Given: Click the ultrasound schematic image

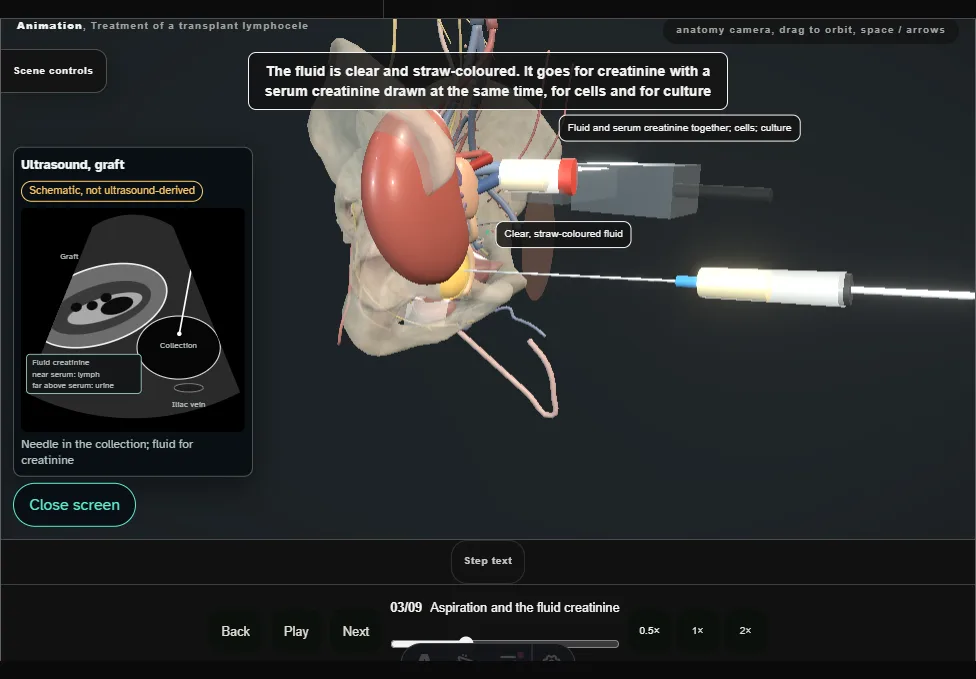Looking at the screenshot, I should click(133, 320).
